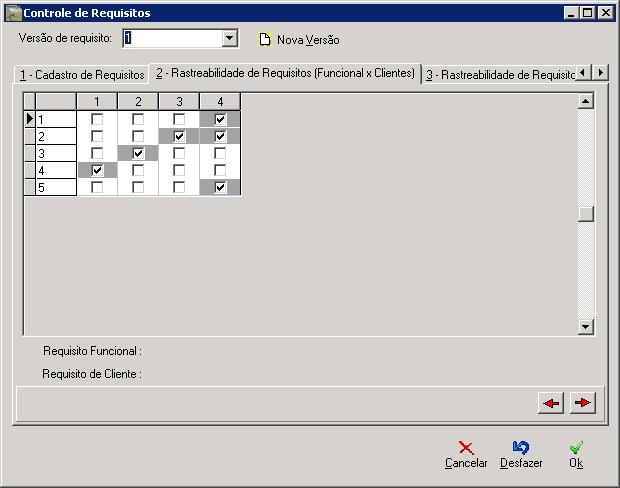The height and width of the screenshot is (488, 620).
Task: Click the Ok button text
Action: tap(576, 463)
